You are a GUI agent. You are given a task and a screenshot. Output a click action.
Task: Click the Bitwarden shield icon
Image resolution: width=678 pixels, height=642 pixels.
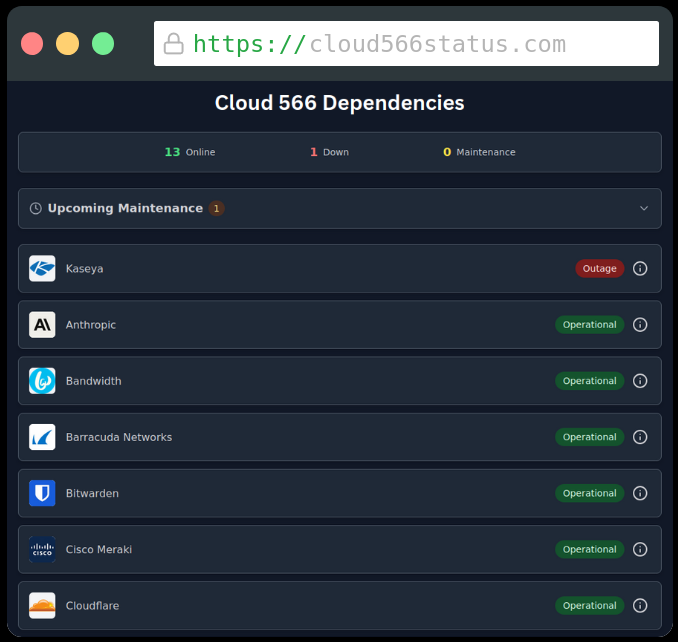pos(42,493)
